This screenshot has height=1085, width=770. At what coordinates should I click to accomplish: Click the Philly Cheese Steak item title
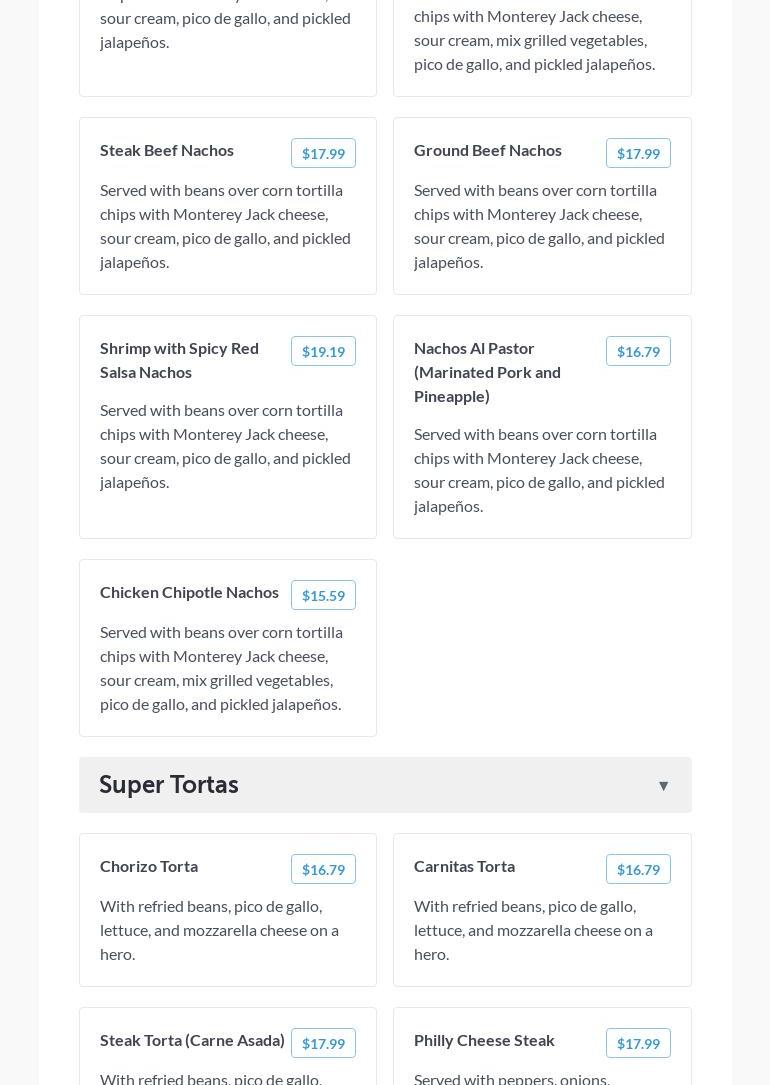484,1040
